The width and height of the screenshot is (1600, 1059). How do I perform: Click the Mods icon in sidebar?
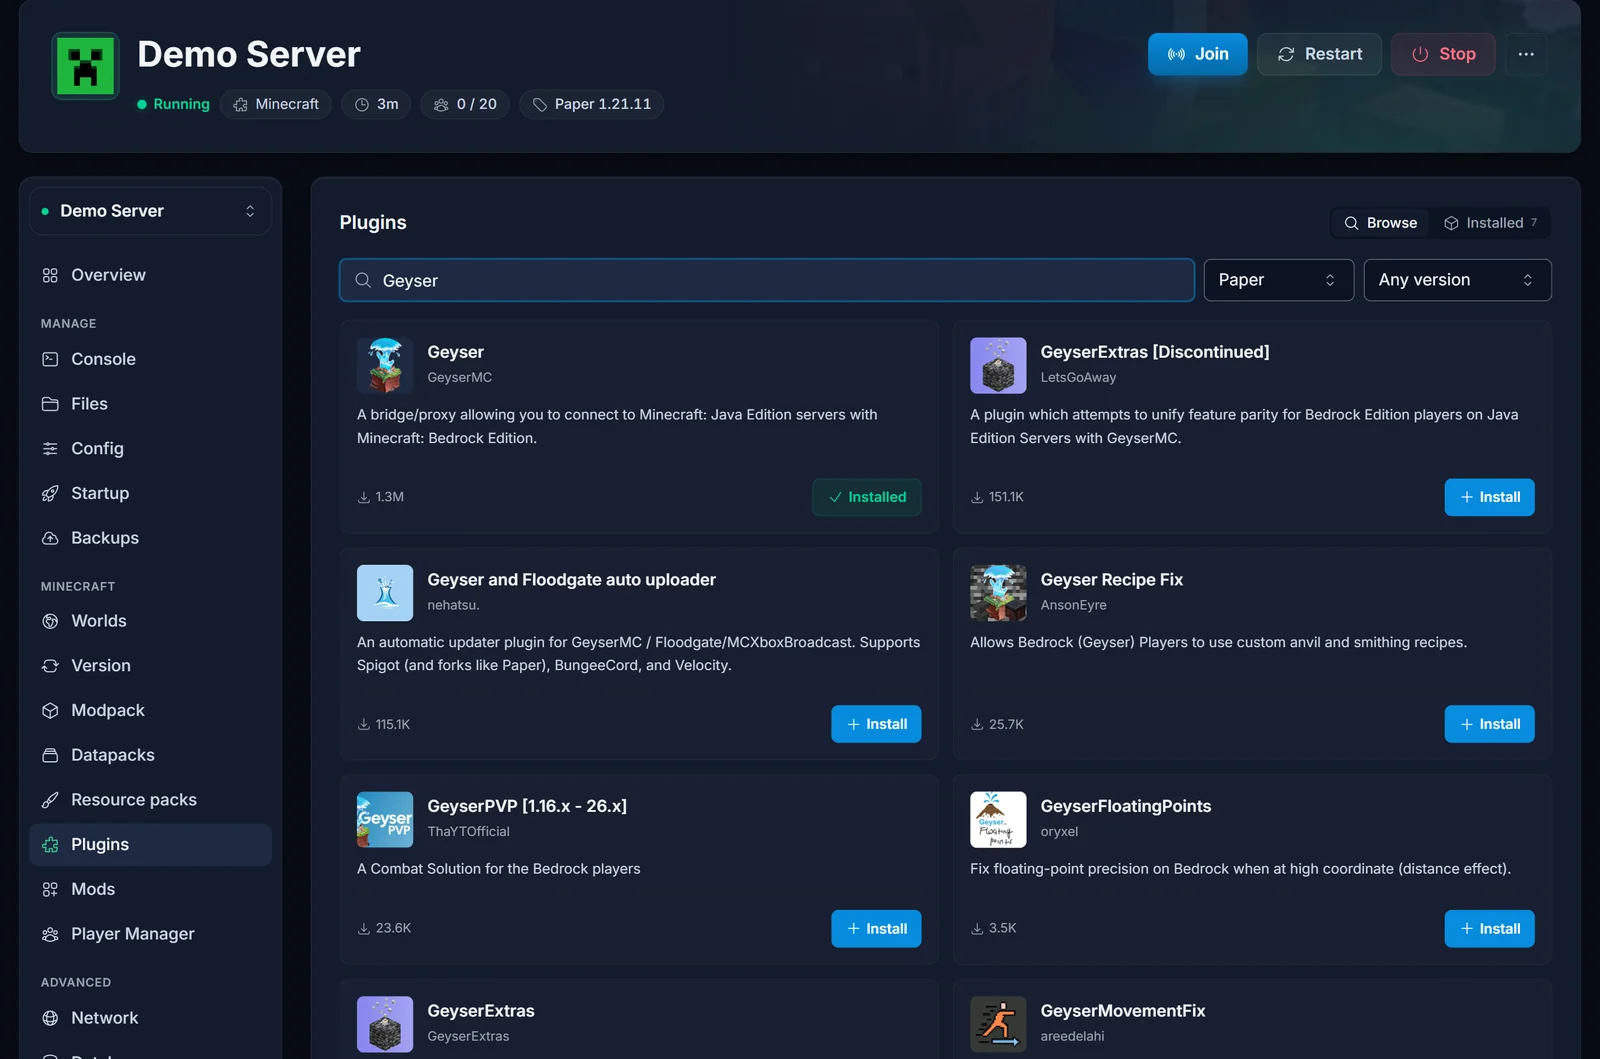click(50, 889)
